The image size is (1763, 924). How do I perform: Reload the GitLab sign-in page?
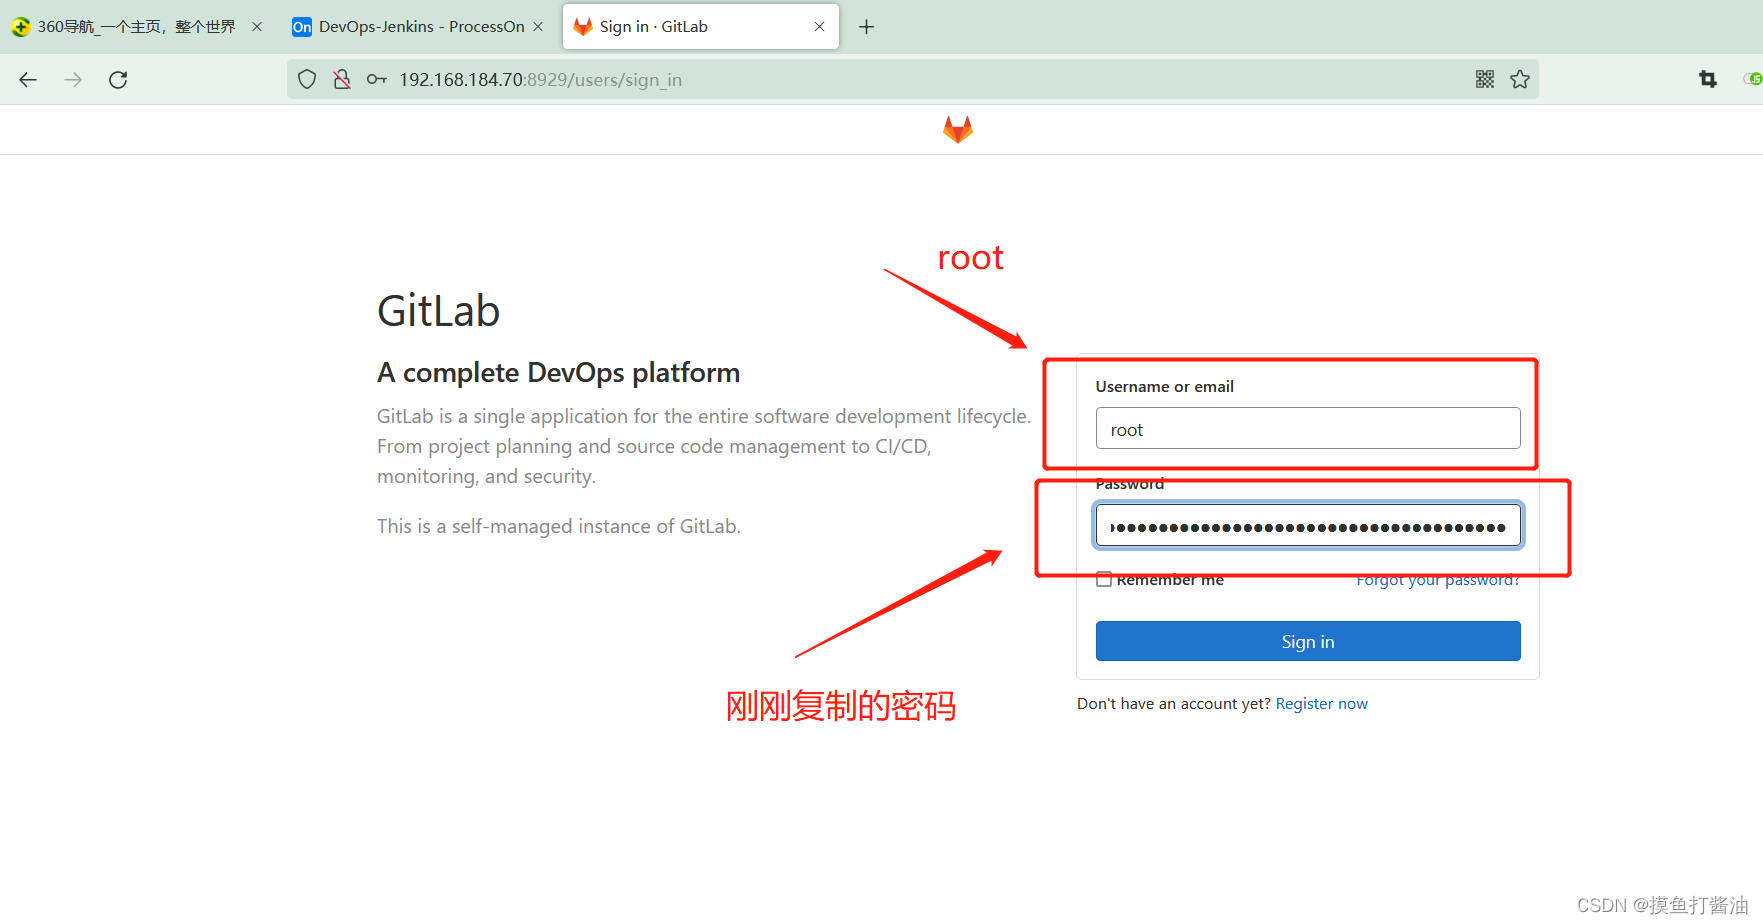click(x=118, y=80)
